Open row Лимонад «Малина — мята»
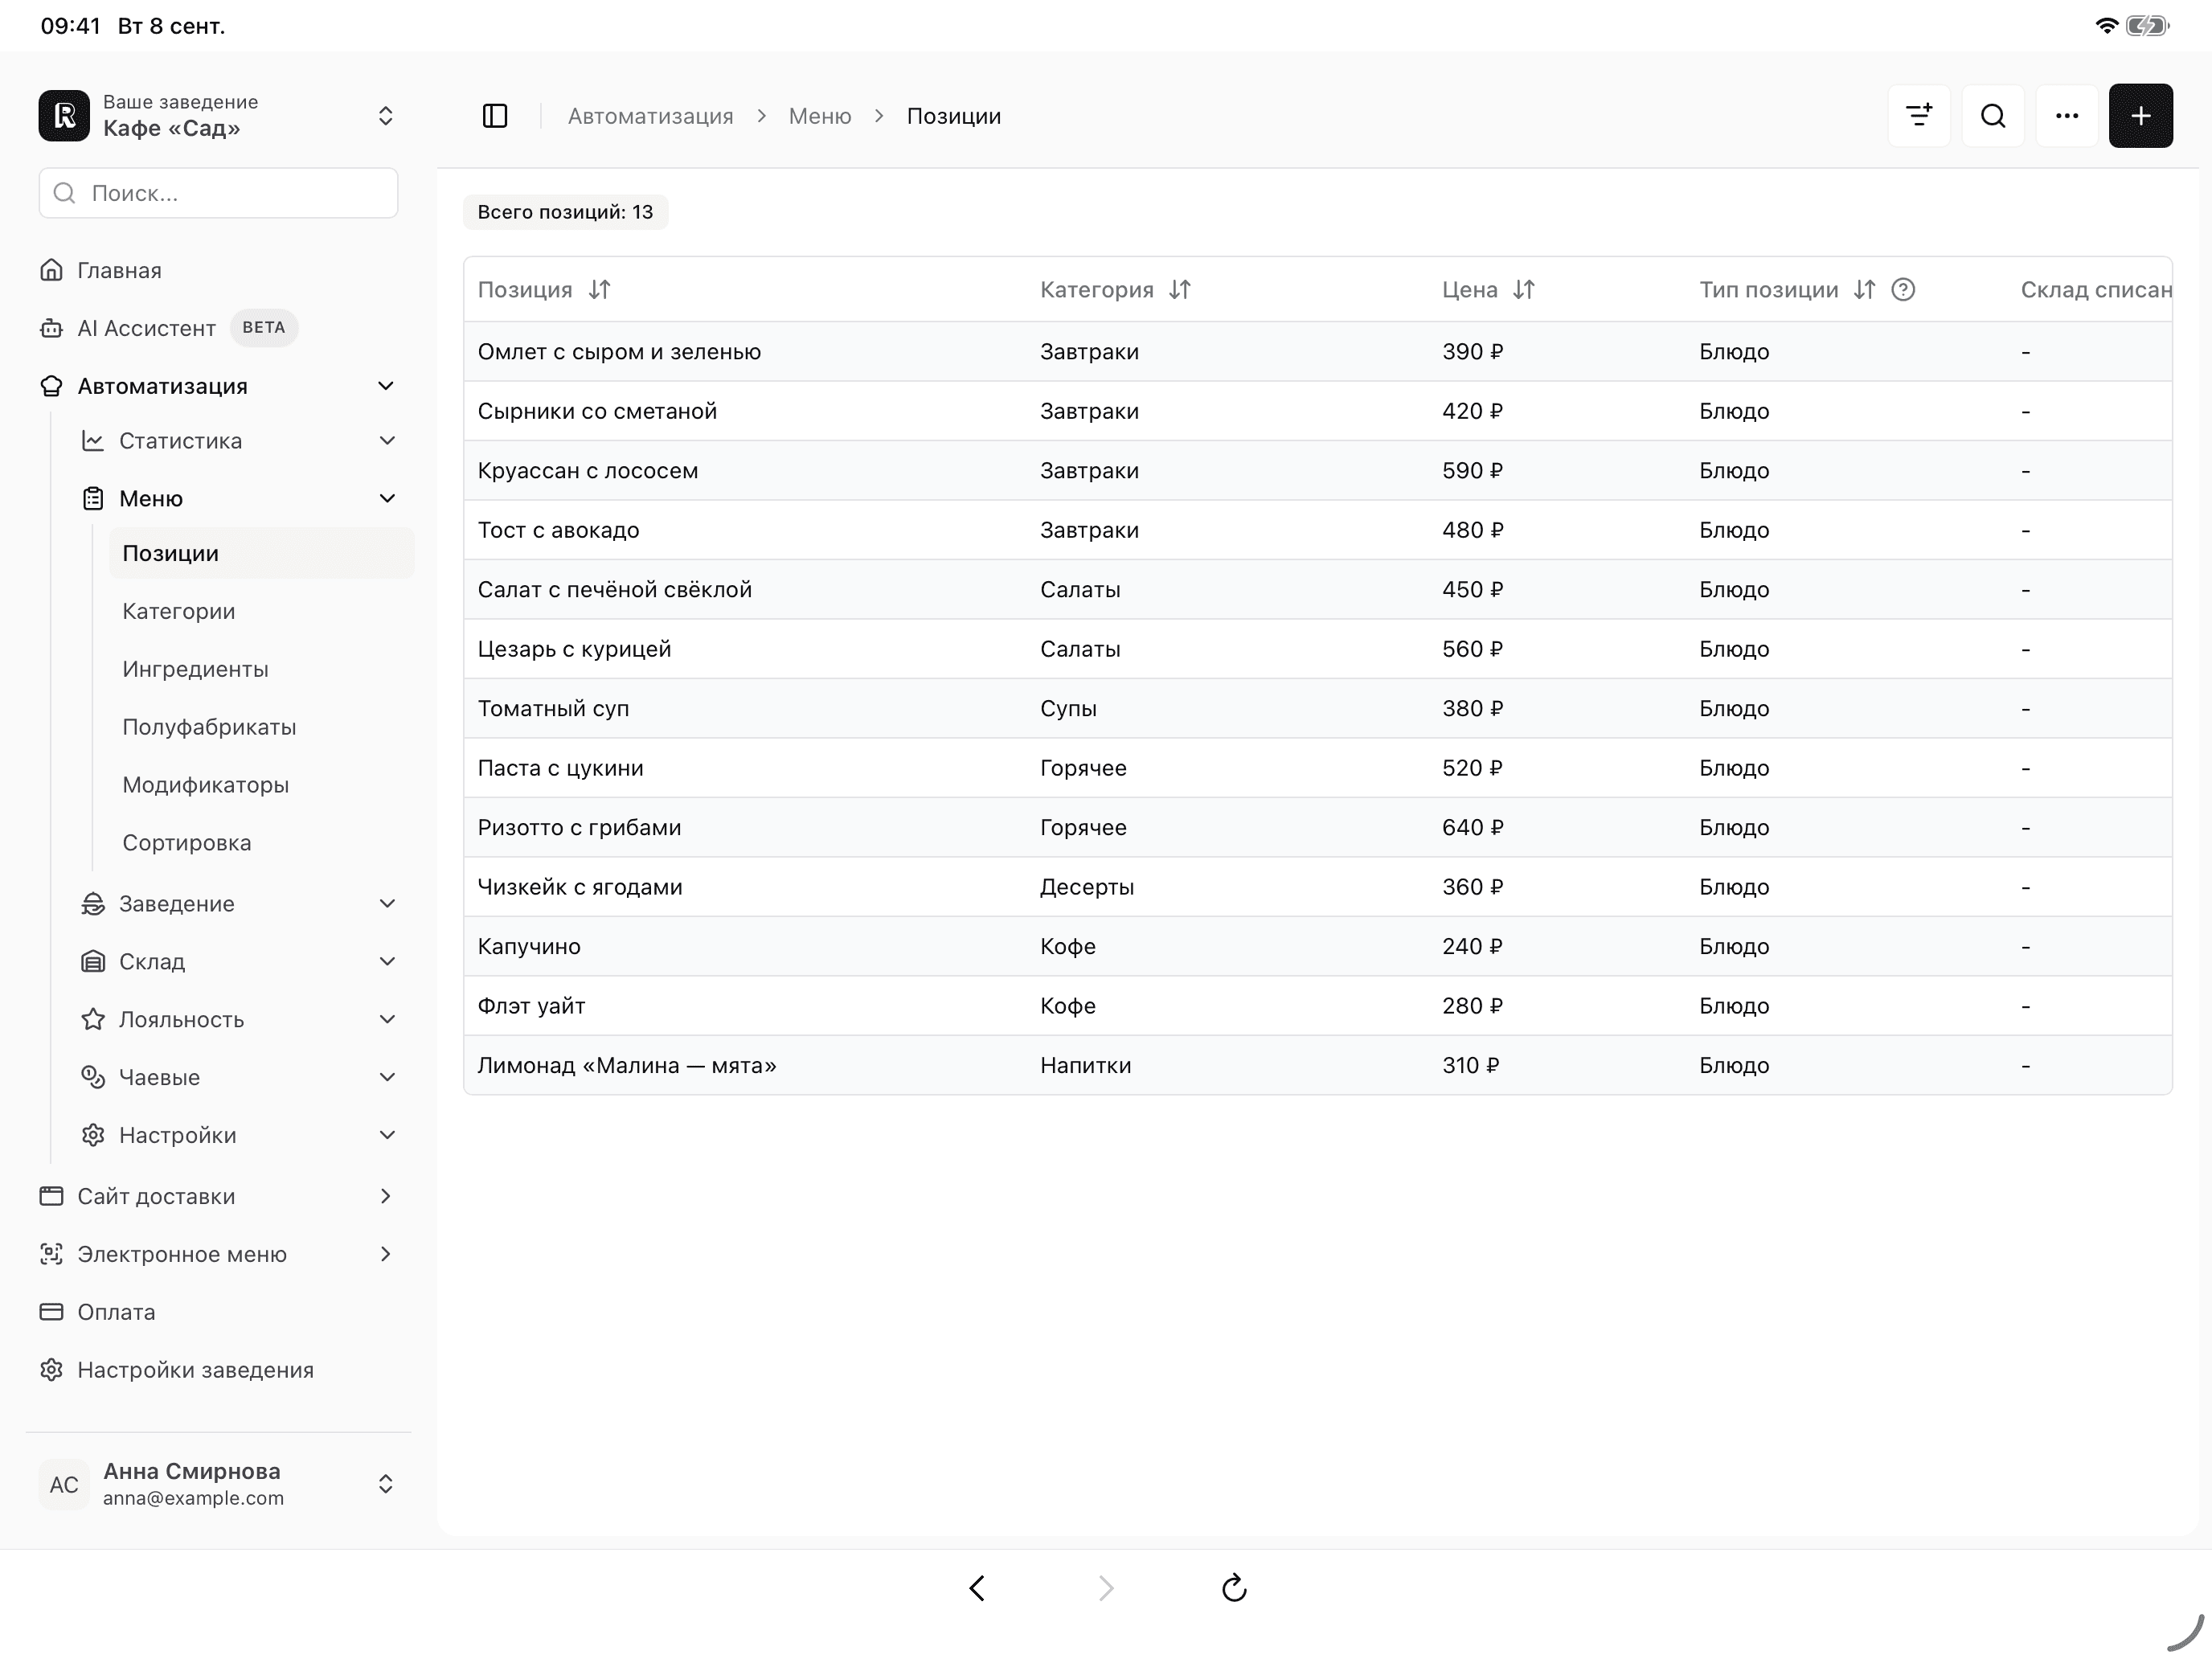 [x=1318, y=1066]
